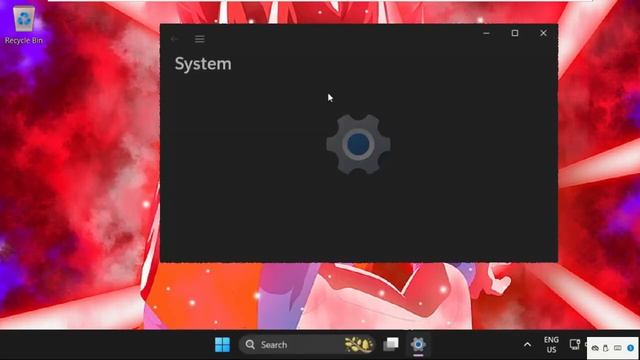
Task: Select the Settings gear taskbar icon
Action: tap(418, 344)
